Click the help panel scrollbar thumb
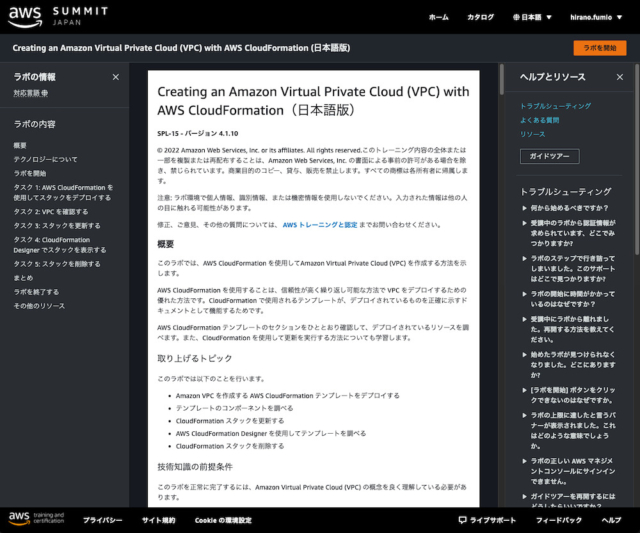This screenshot has width=640, height=533. point(637,160)
